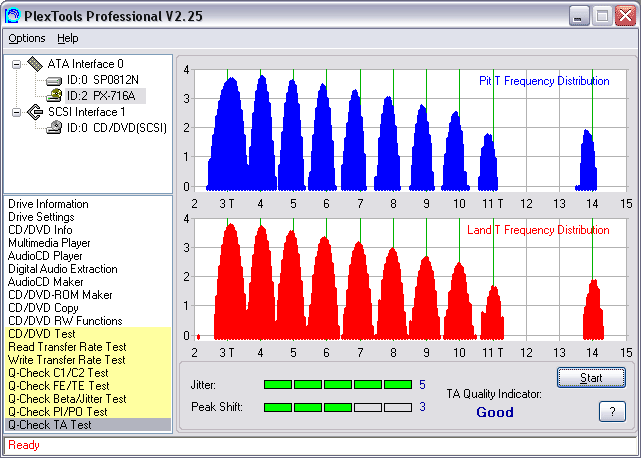Select Q-Check PI/PO Test
This screenshot has height=458, width=641.
point(88,412)
